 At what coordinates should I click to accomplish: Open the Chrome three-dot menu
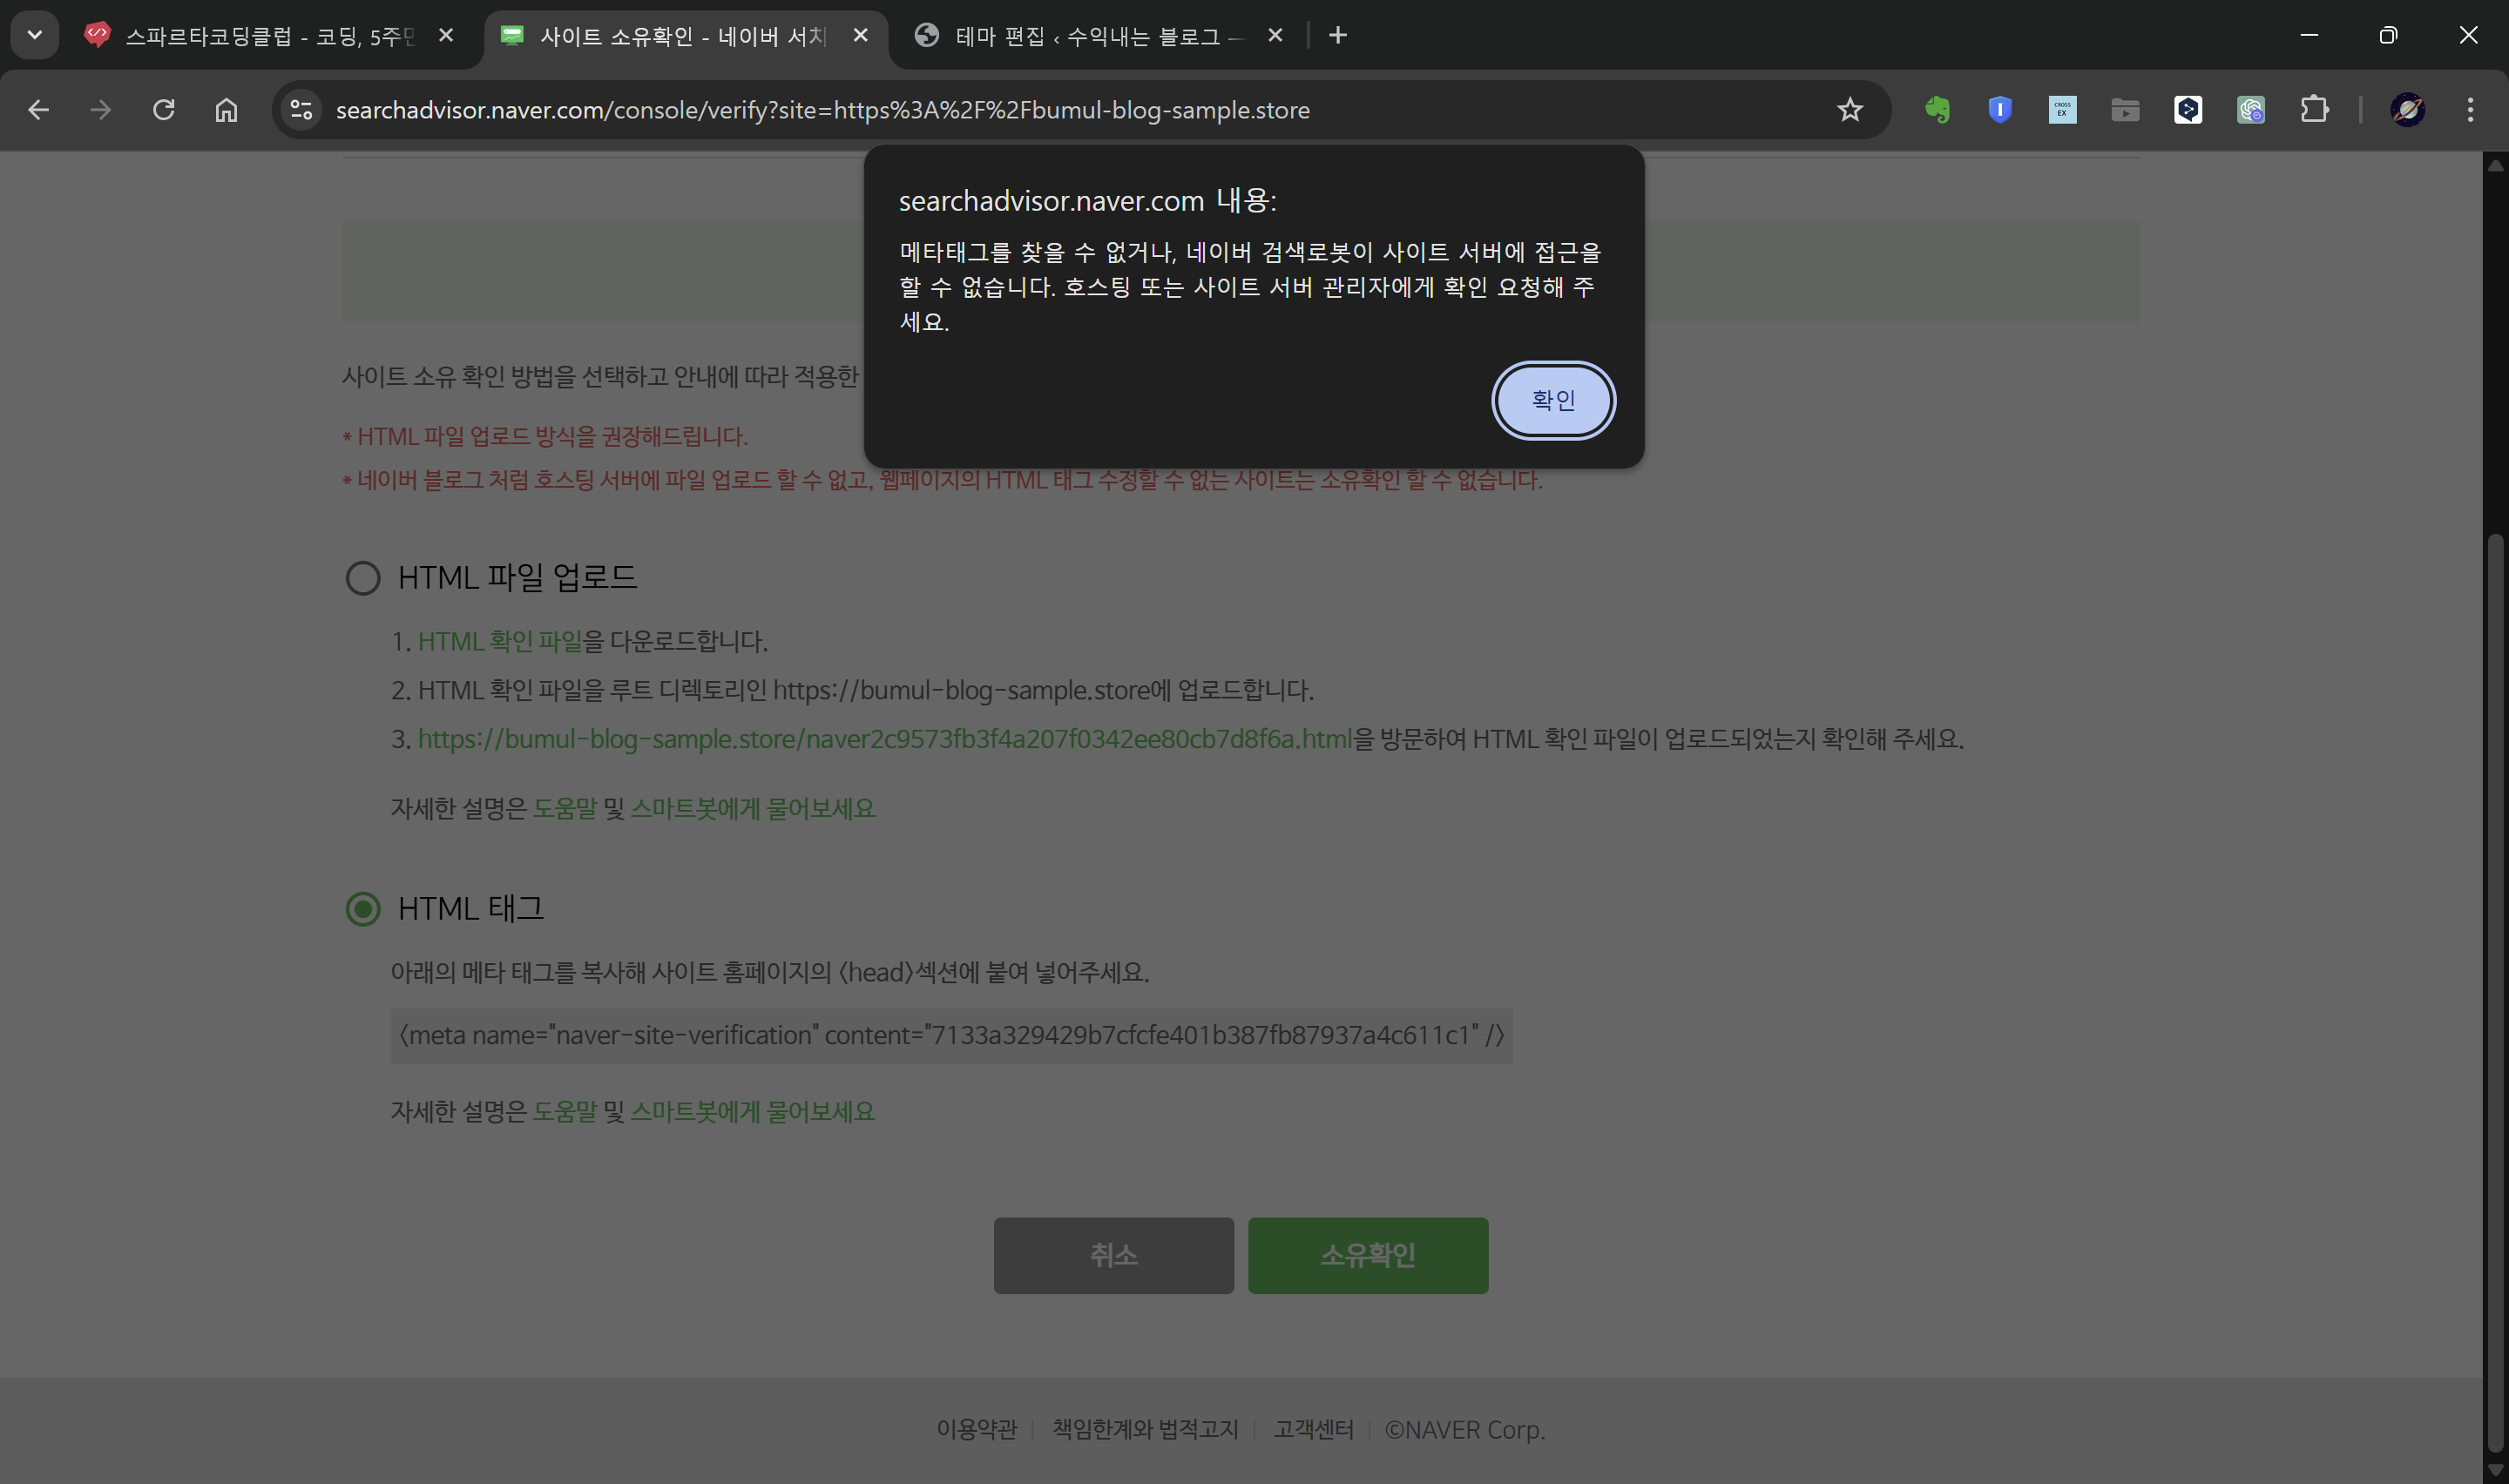[x=2470, y=110]
